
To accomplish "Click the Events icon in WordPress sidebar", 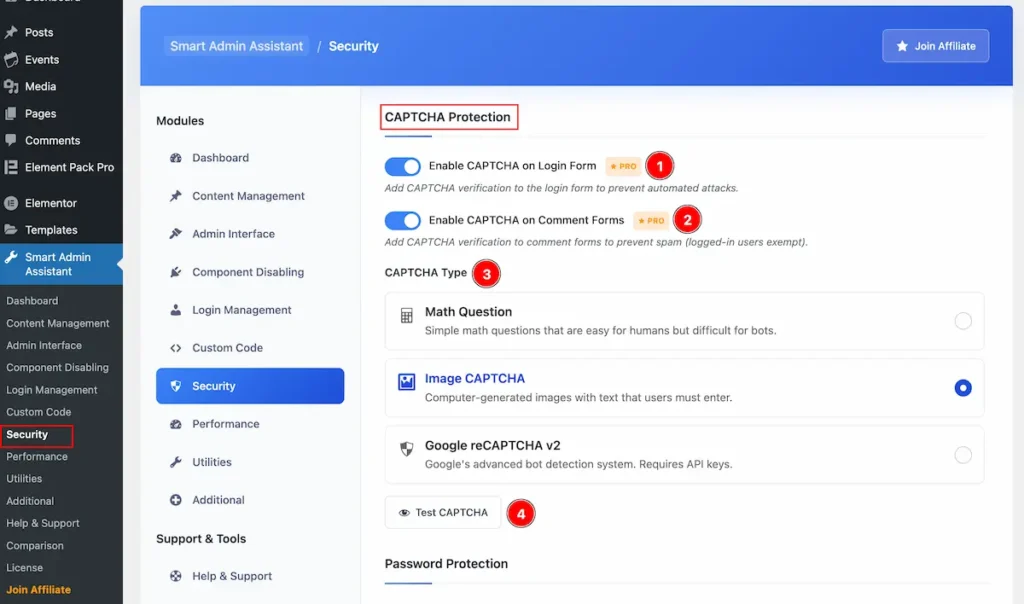I will pos(11,59).
